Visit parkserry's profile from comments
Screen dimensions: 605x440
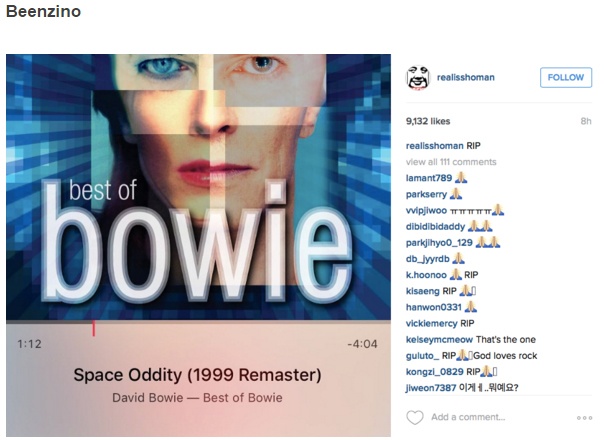[x=426, y=194]
